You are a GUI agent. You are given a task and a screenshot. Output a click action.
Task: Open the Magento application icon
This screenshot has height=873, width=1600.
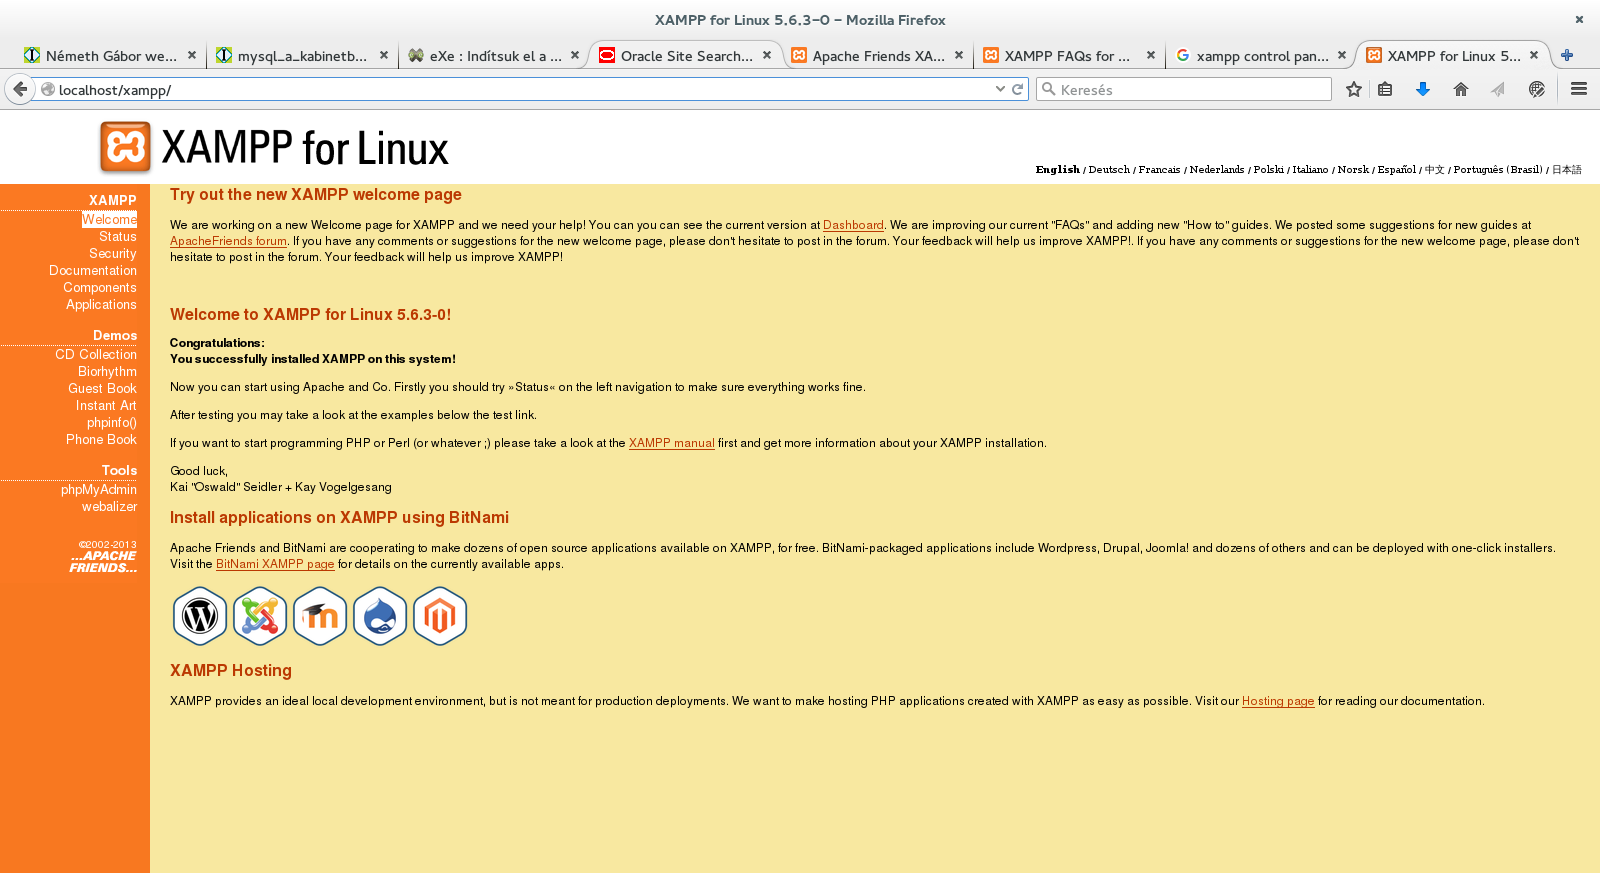[440, 616]
